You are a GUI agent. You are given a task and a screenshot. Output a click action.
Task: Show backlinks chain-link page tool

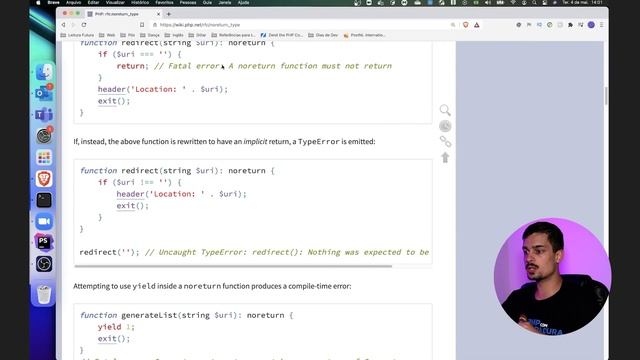coord(445,142)
